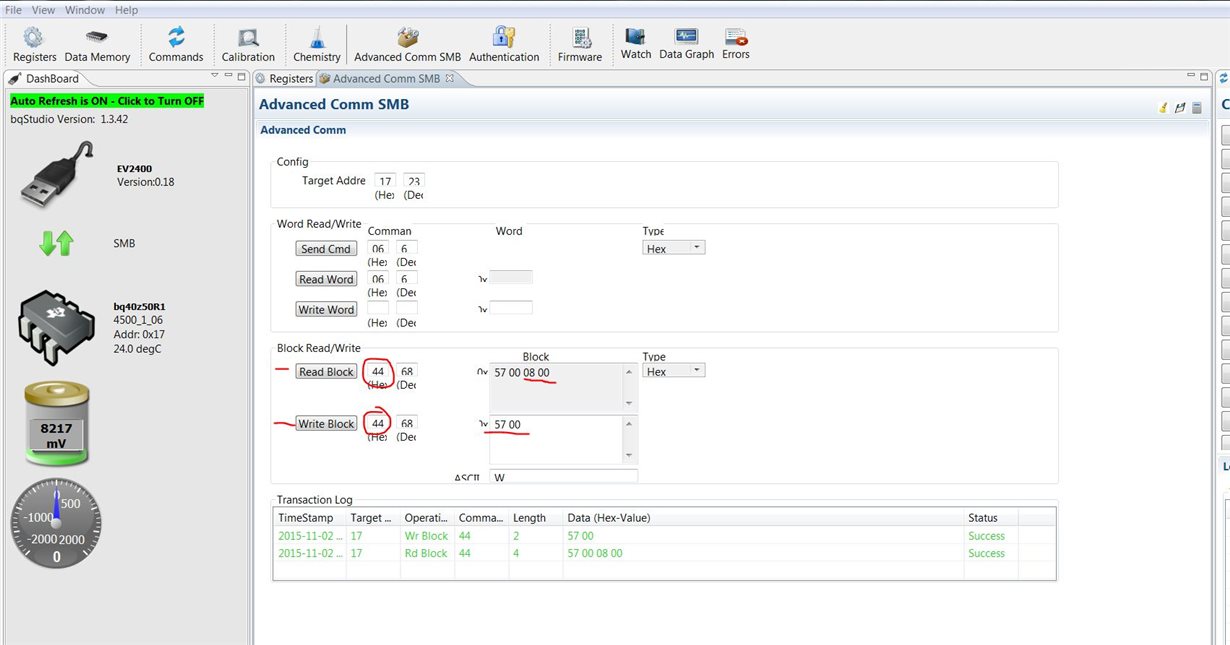The width and height of the screenshot is (1230, 645).
Task: Click Read Block data scrollbar up arrow
Action: point(630,372)
